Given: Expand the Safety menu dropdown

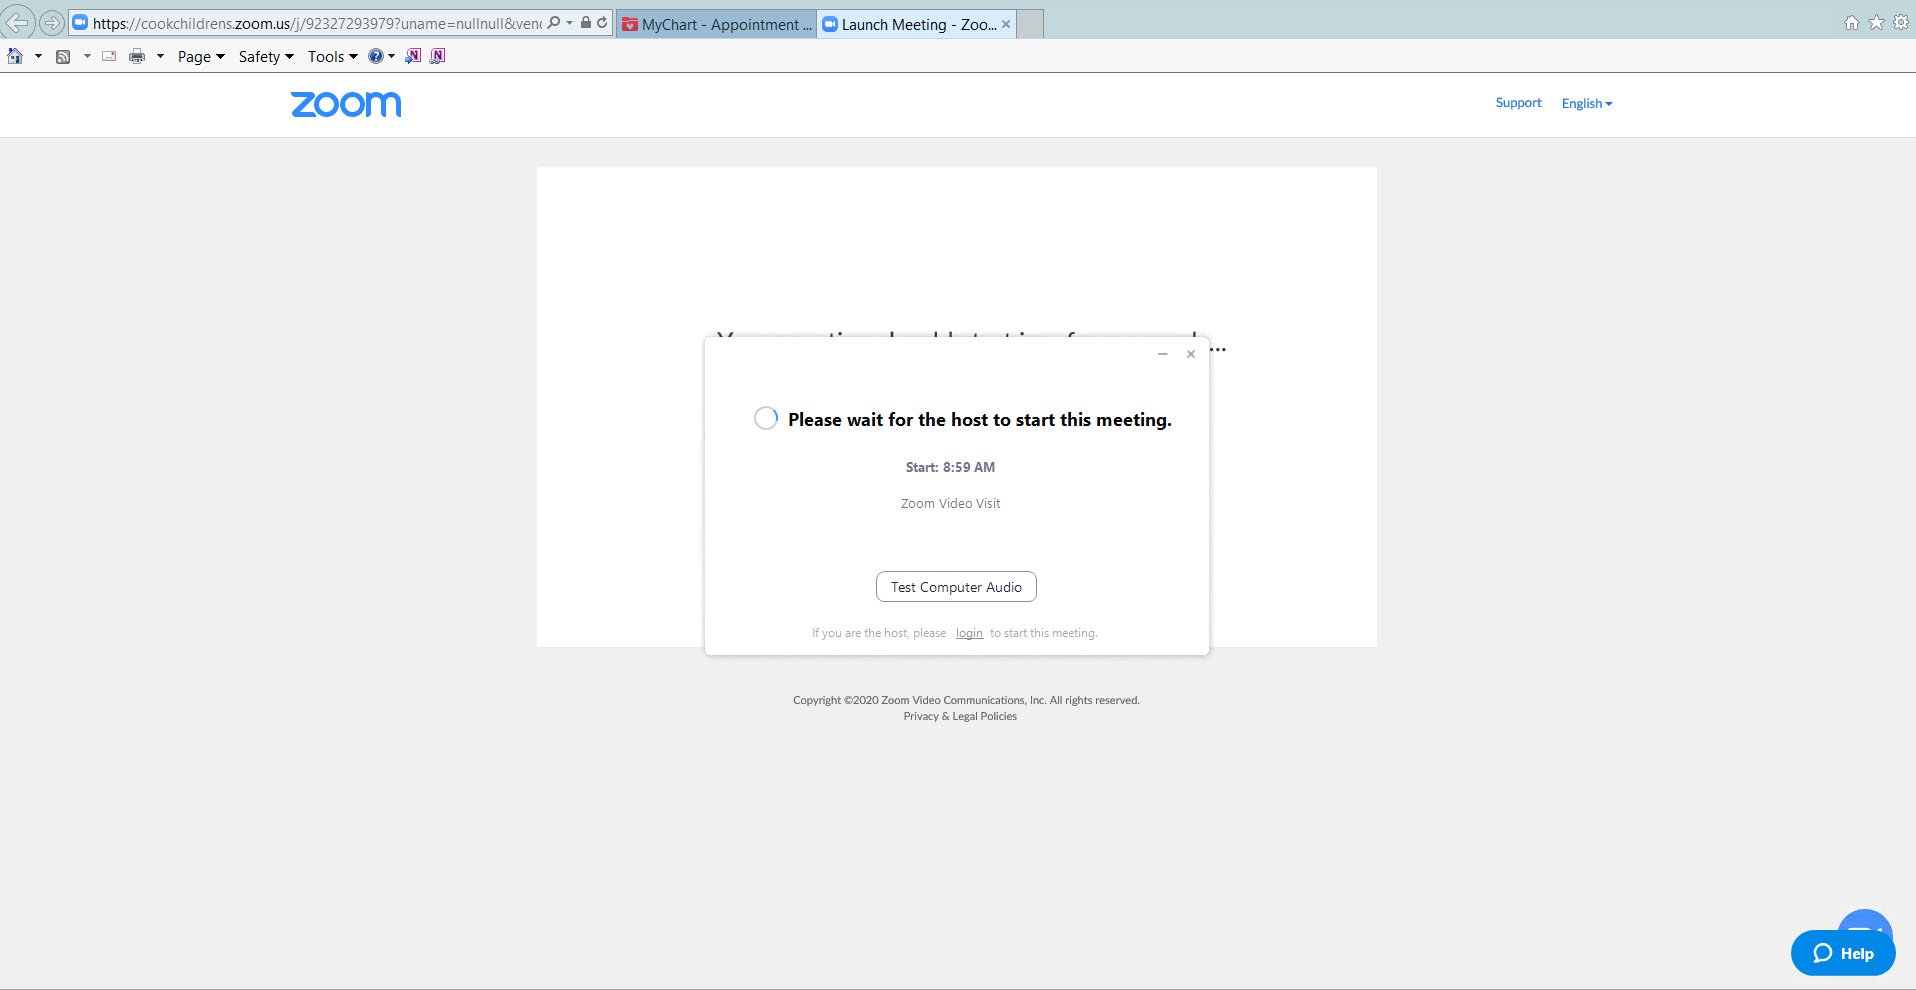Looking at the screenshot, I should click(x=265, y=56).
